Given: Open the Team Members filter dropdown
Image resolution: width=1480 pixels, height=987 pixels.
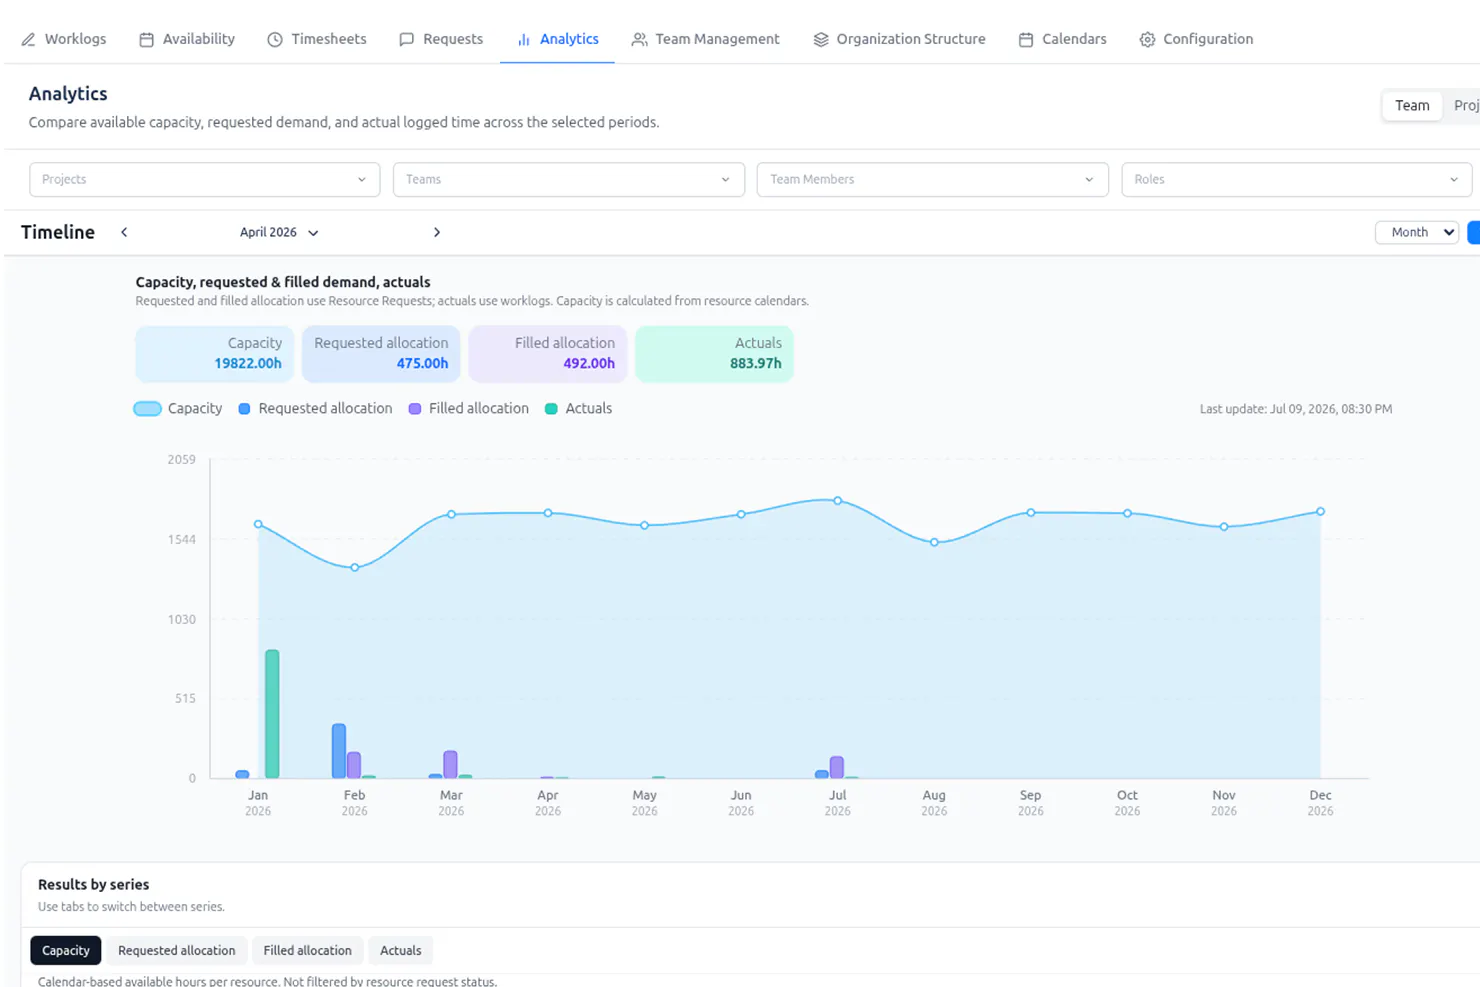Looking at the screenshot, I should point(932,180).
